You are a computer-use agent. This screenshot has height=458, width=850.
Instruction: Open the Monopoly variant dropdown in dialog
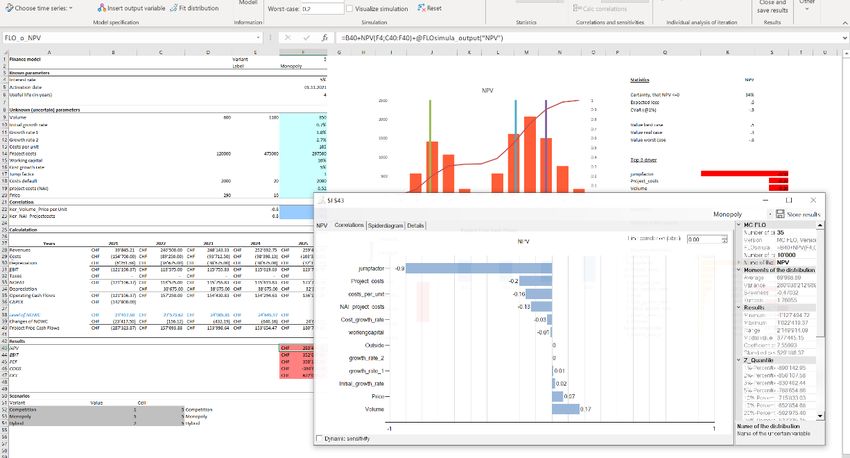click(x=770, y=215)
